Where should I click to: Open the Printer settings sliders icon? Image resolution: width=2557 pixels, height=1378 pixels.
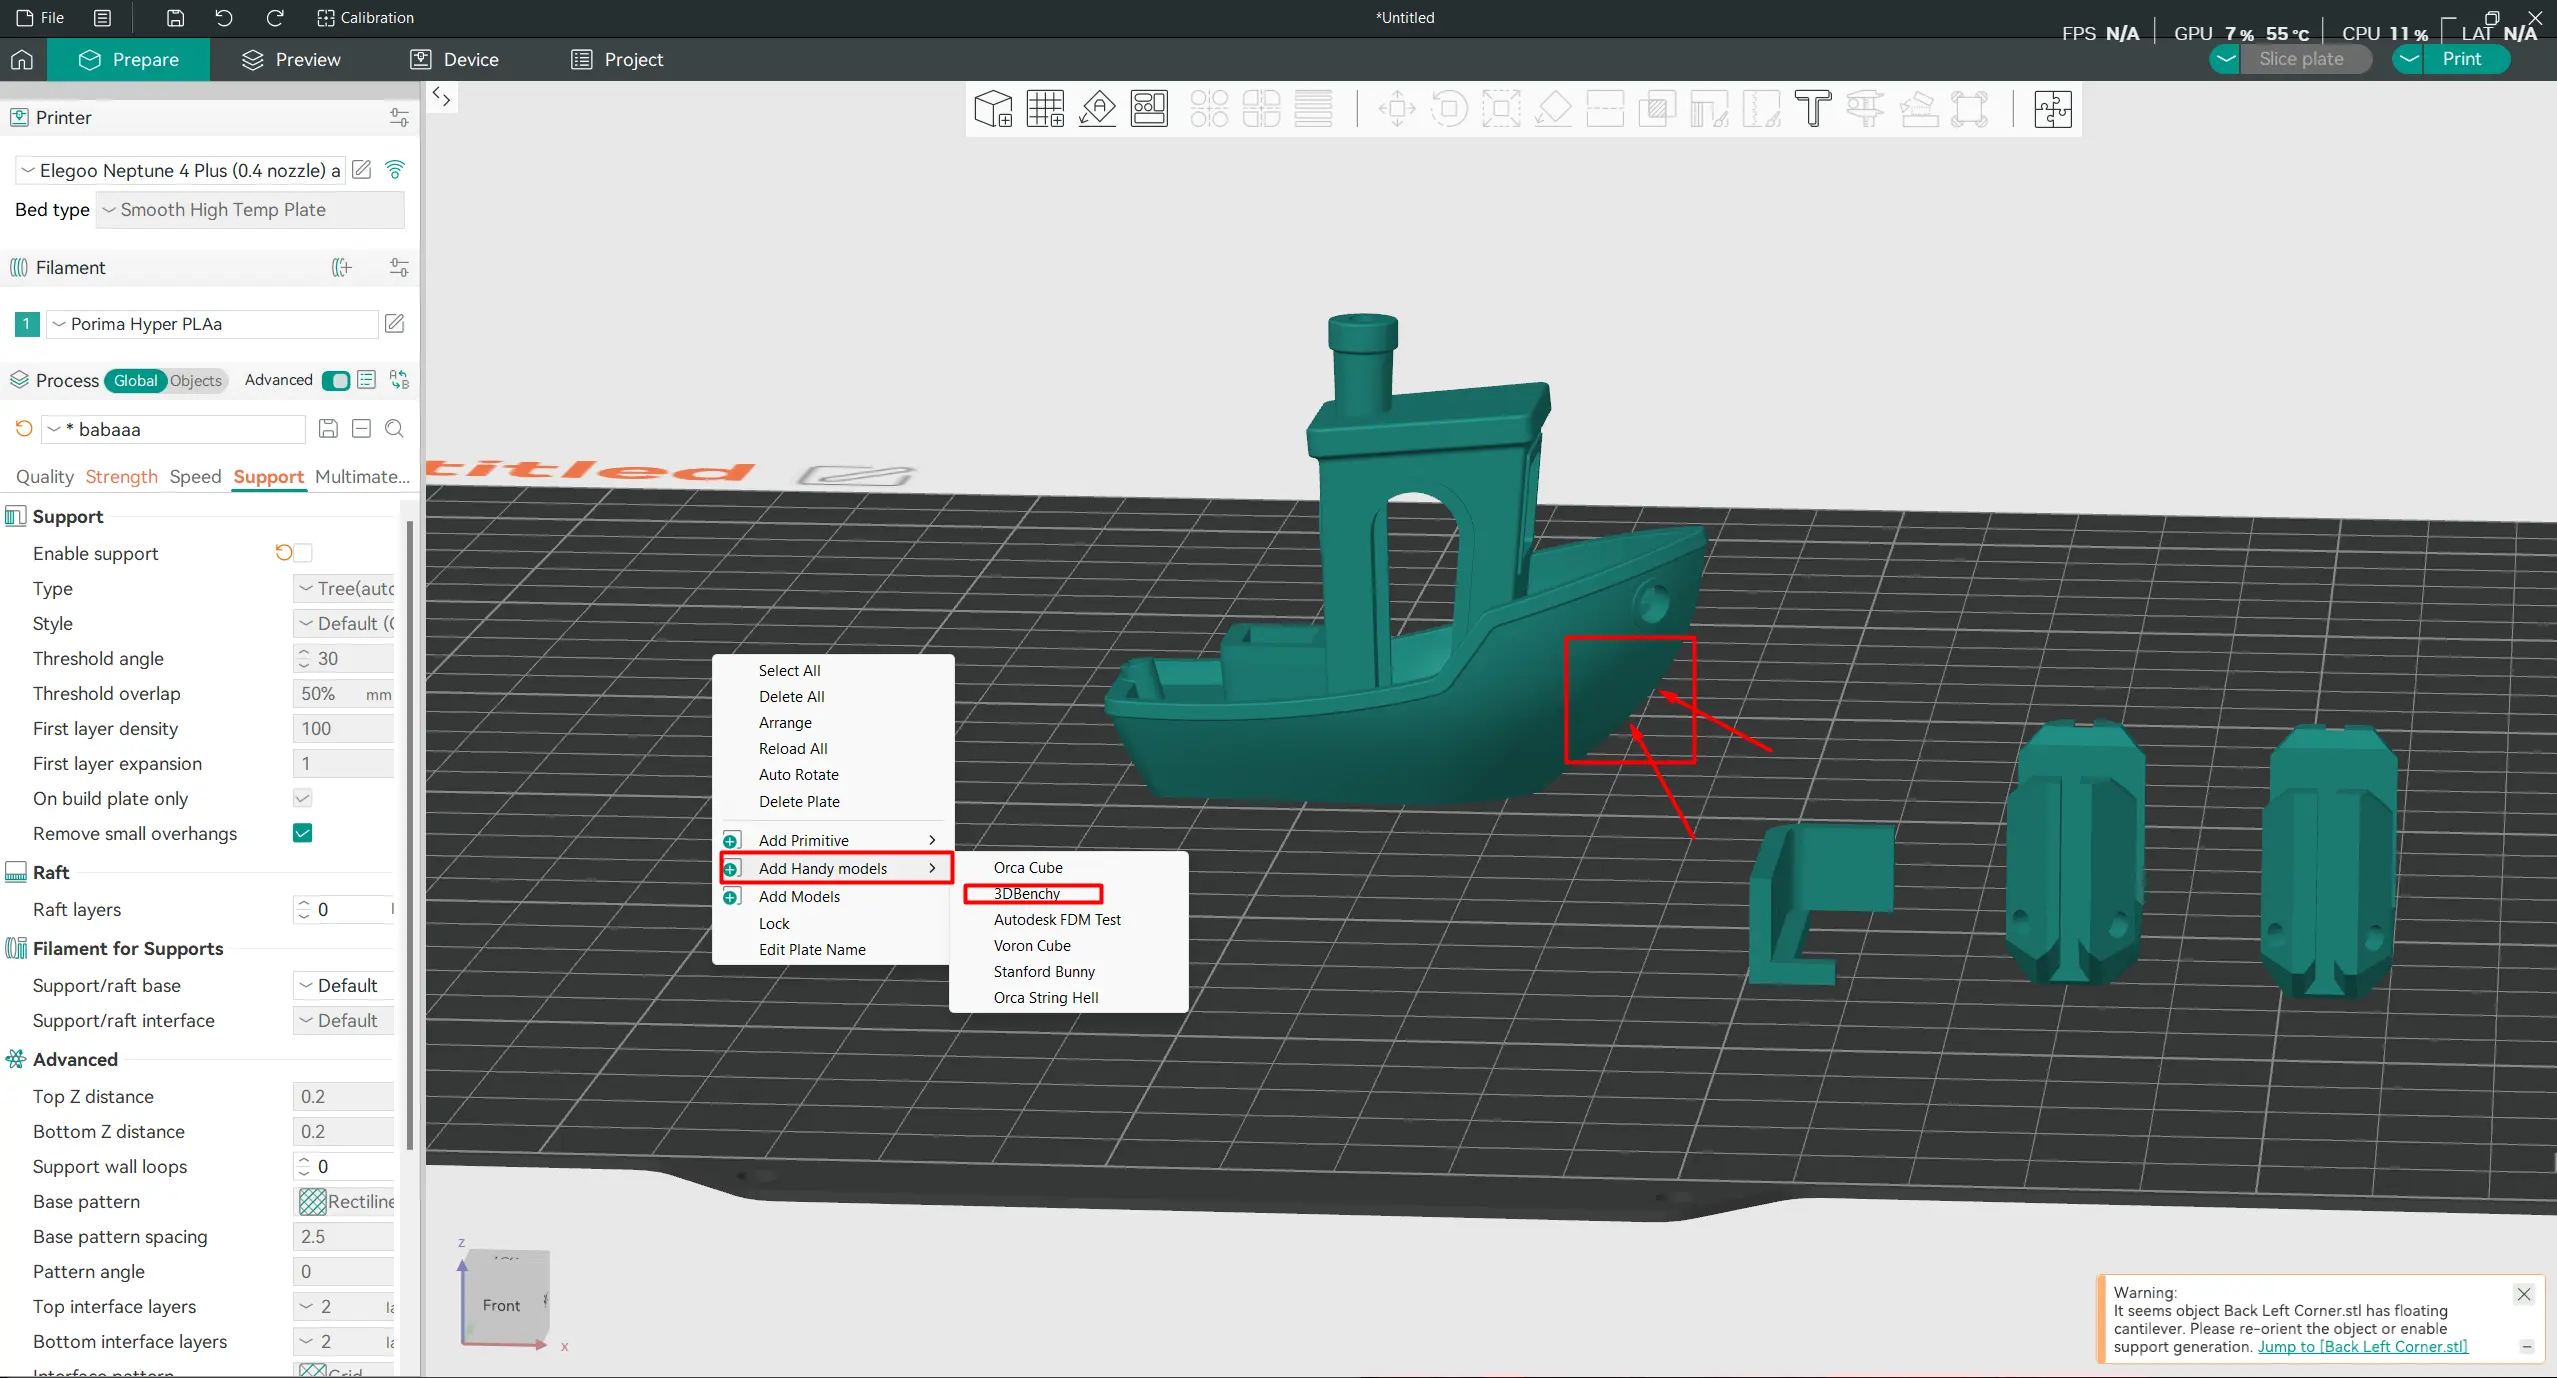pos(399,118)
